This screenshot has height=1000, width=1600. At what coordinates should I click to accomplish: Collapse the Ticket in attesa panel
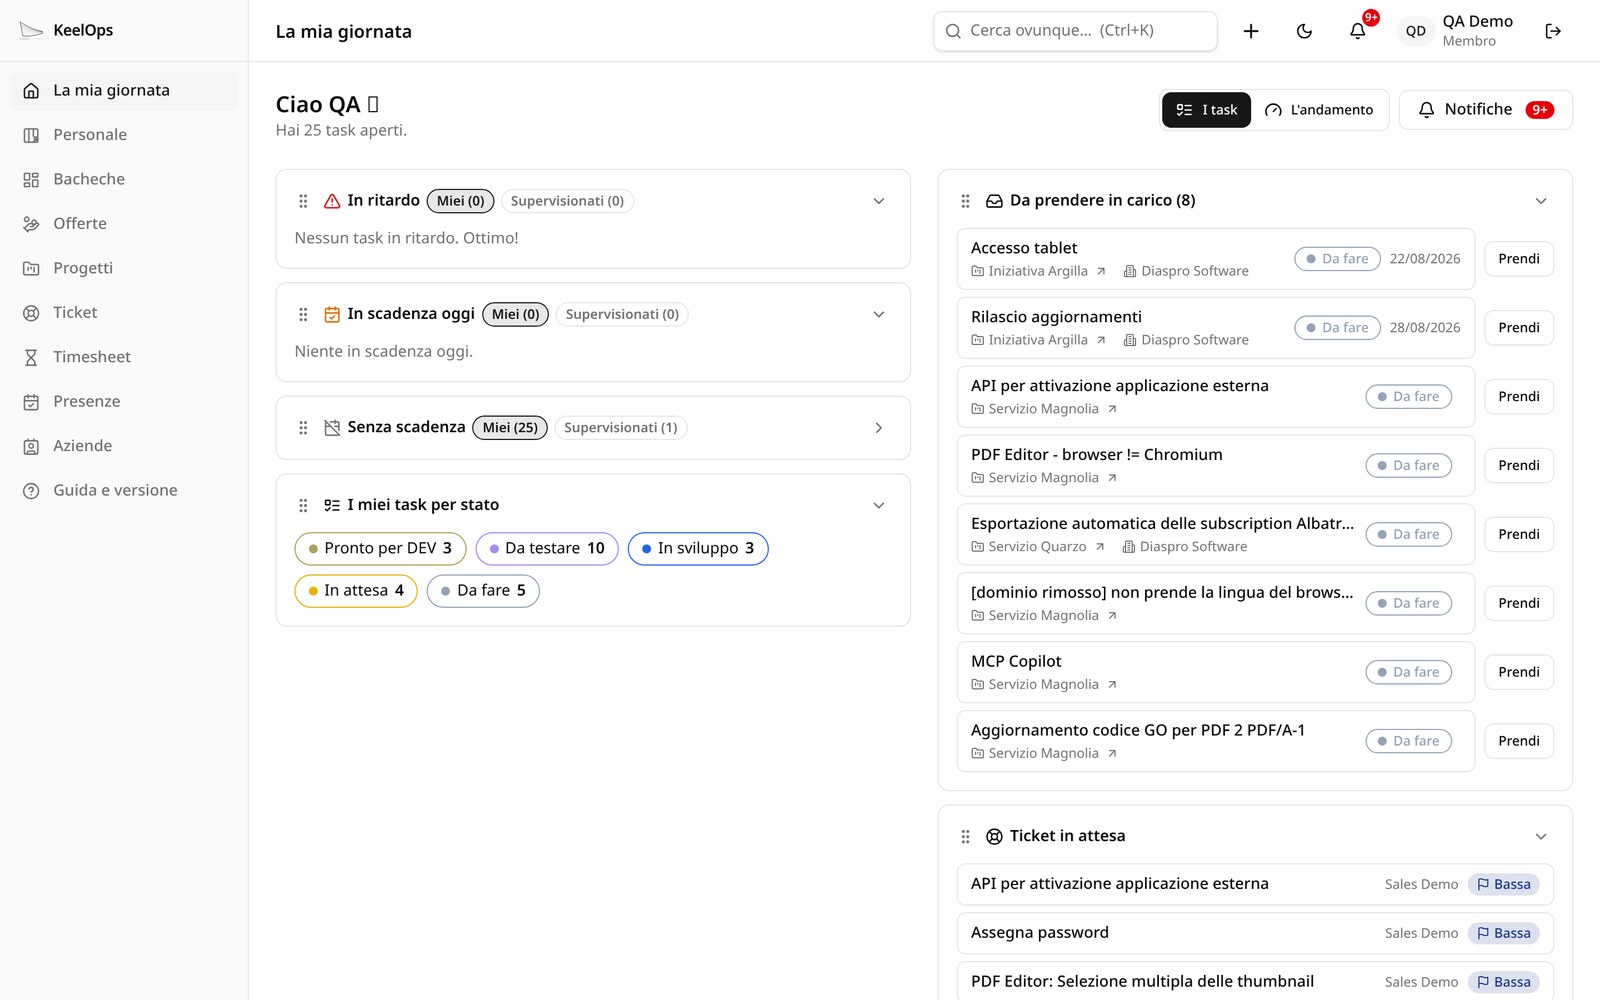(x=1541, y=836)
